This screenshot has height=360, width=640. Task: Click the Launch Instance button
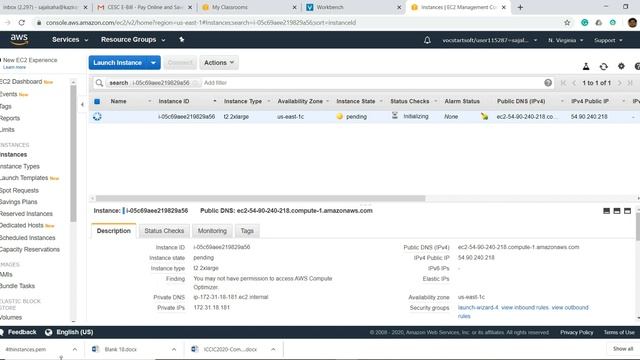118,63
